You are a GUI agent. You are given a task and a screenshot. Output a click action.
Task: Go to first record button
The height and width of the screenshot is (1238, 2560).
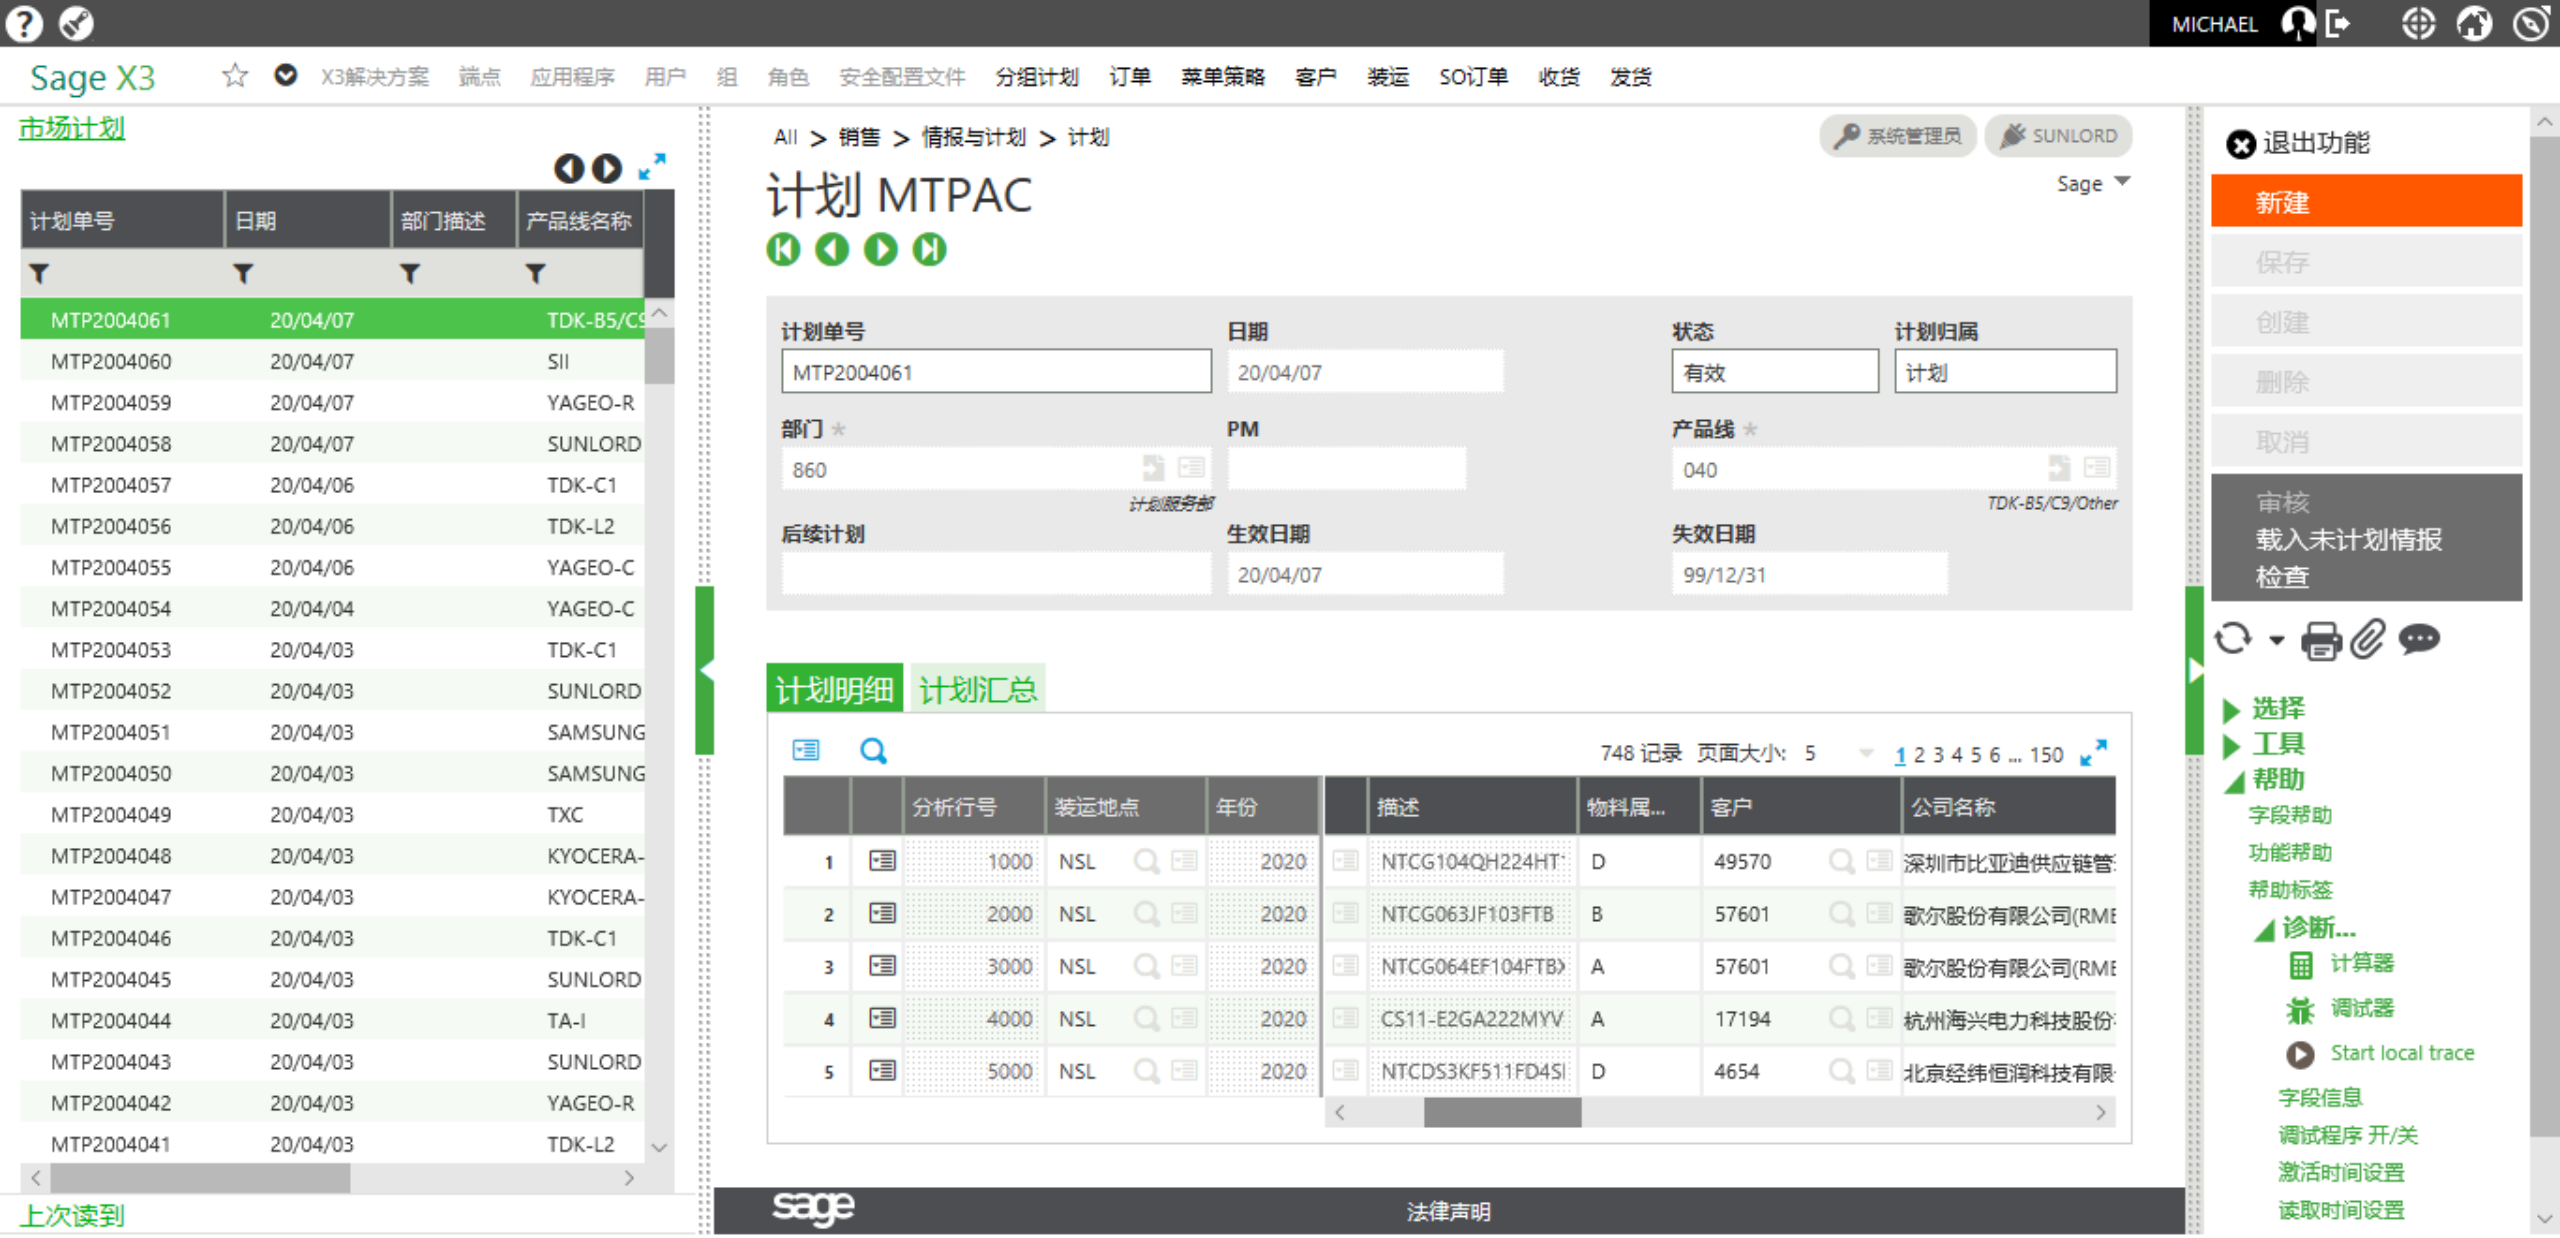click(x=783, y=249)
